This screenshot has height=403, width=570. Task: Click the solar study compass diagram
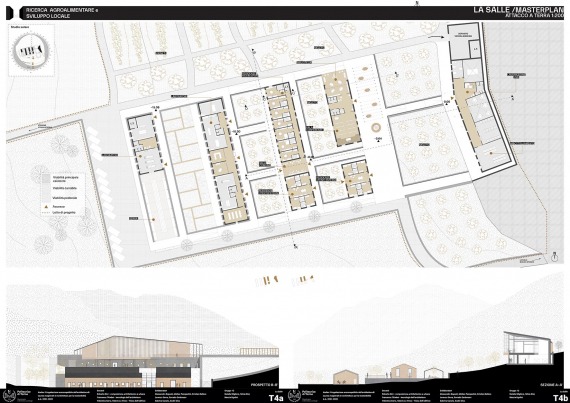point(32,51)
